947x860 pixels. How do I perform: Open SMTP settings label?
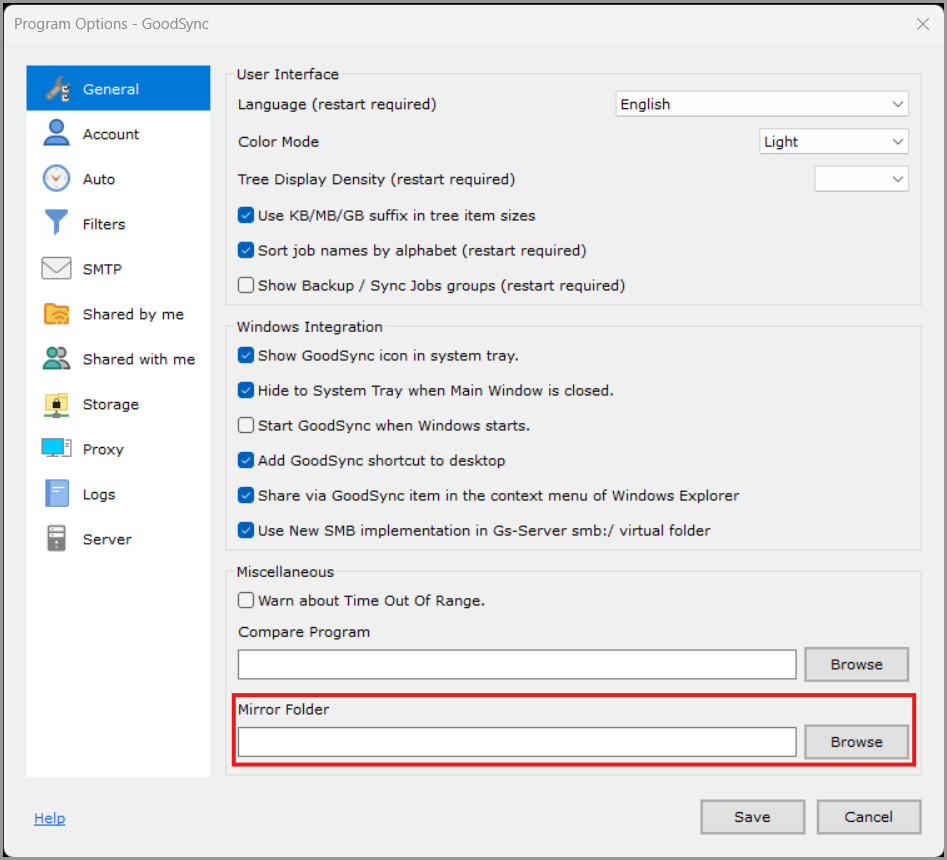pos(102,269)
